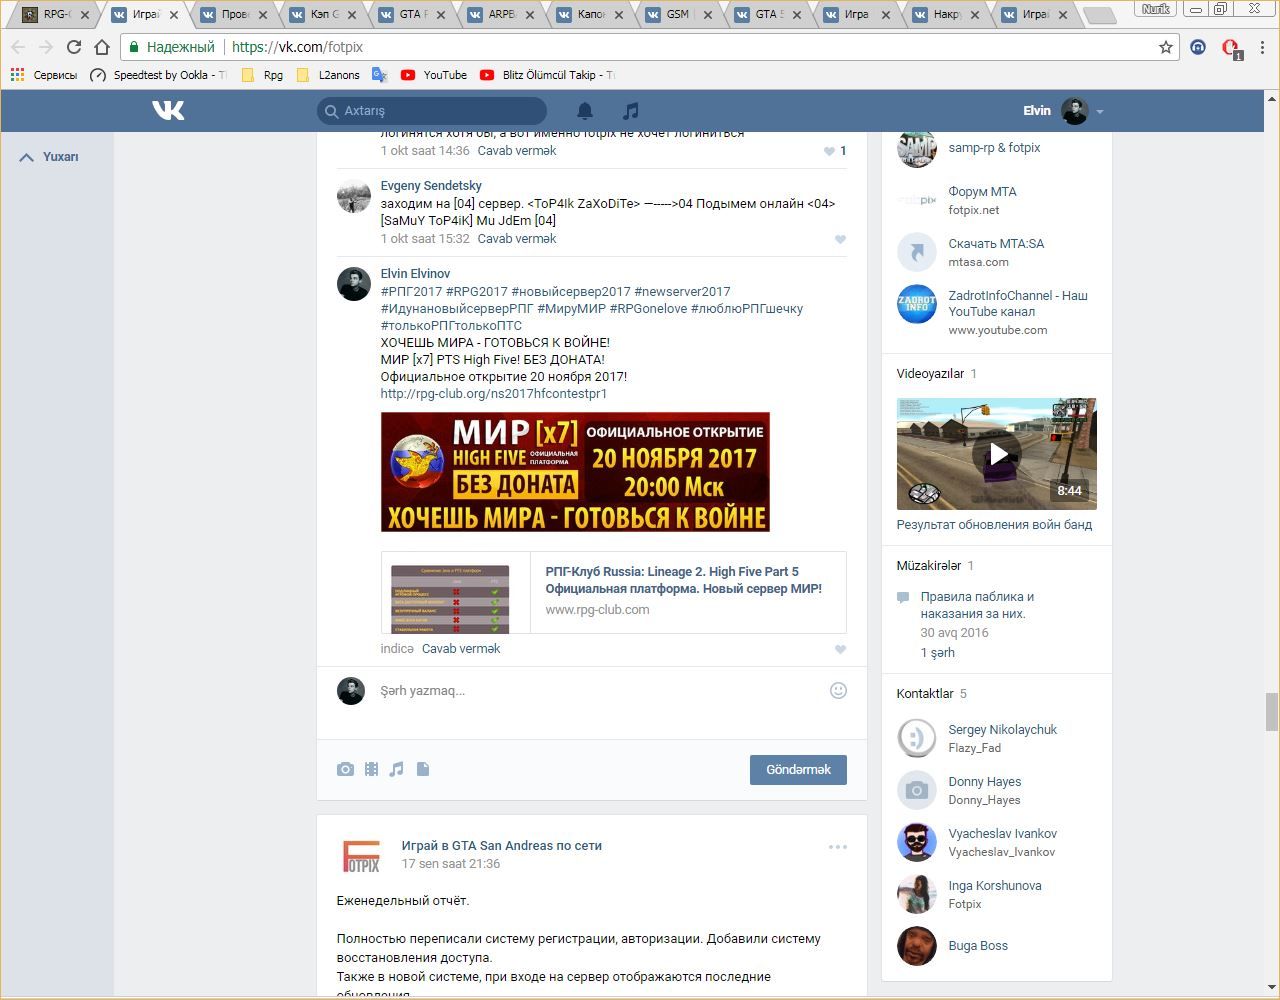Open the Blitz Ölümcül Takip bookmark
This screenshot has width=1280, height=1000.
click(547, 75)
